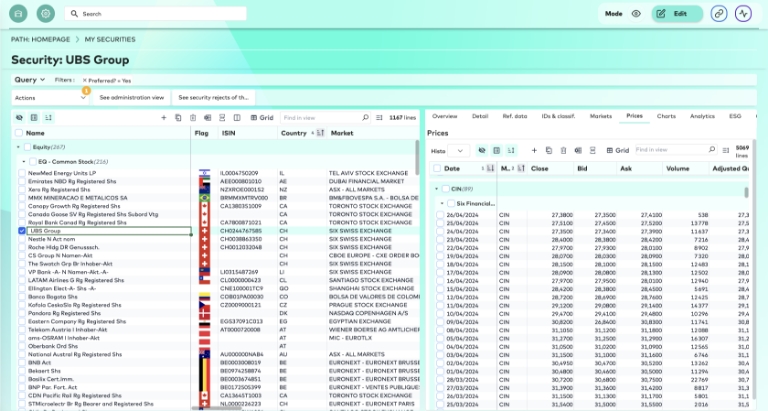Click the split-rows icon in securities toolbar

tap(222, 118)
